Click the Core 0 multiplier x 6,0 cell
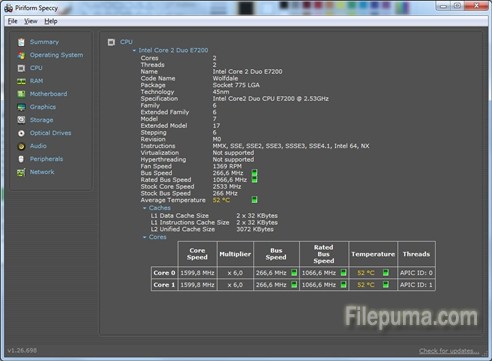492x361 pixels. 235,273
